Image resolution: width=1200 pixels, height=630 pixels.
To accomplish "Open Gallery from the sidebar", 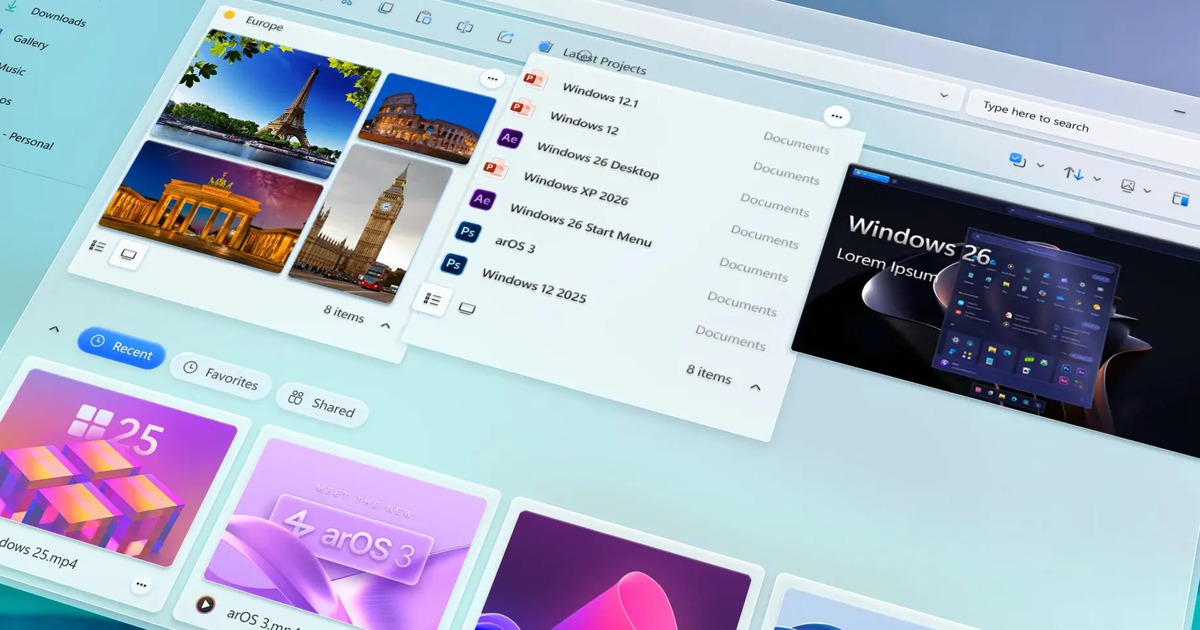I will tap(31, 43).
